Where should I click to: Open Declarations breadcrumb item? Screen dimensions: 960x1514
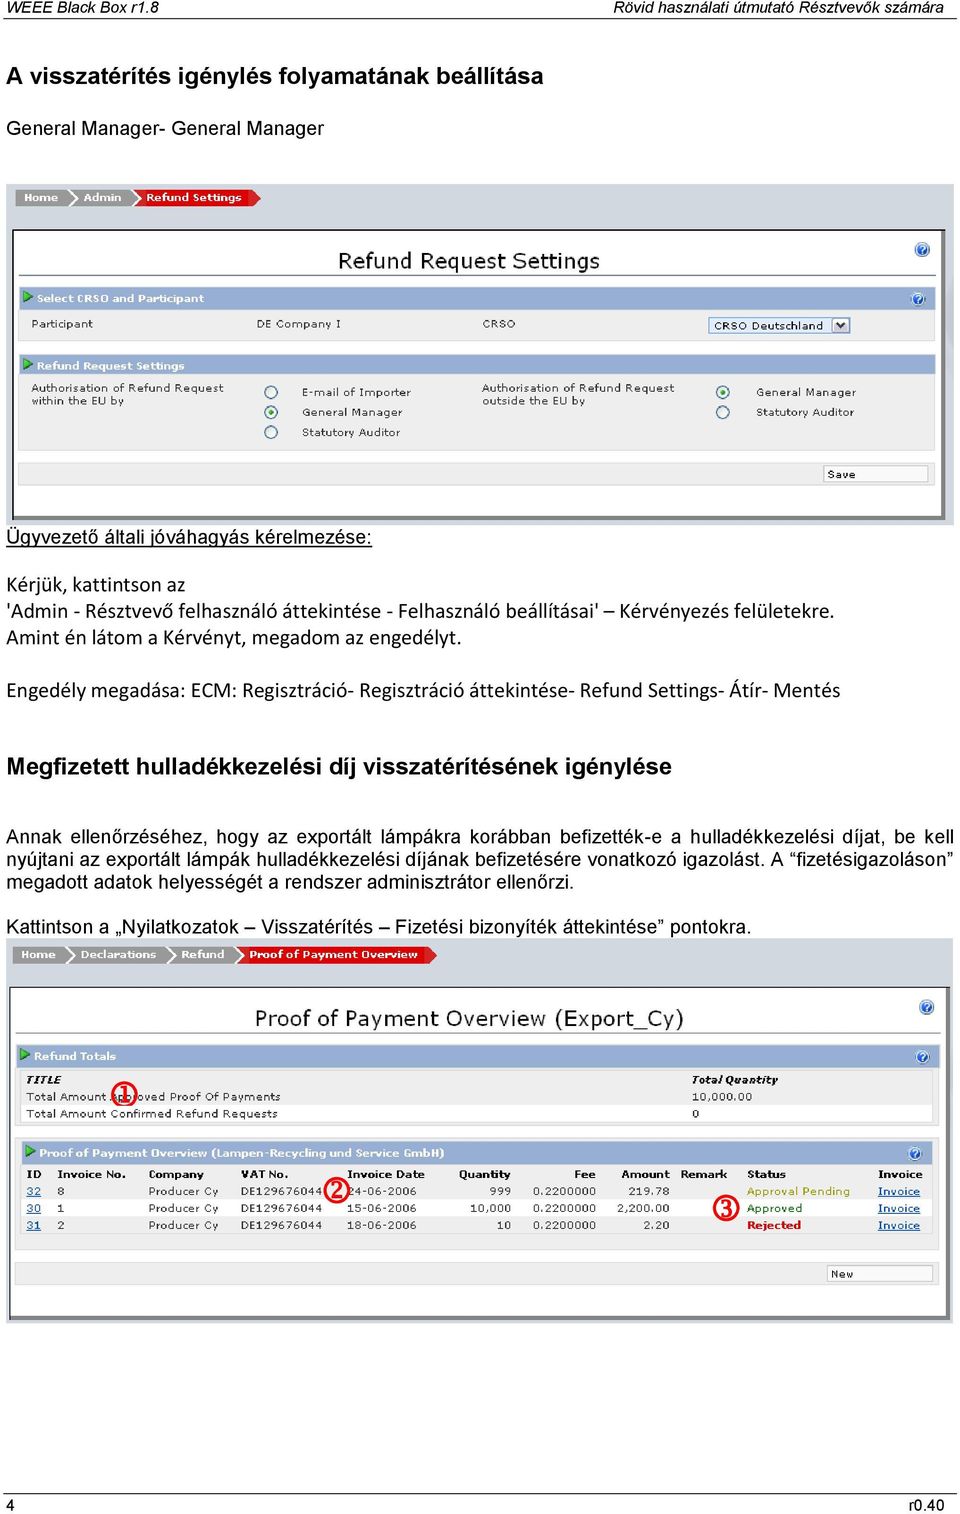pyautogui.click(x=118, y=955)
